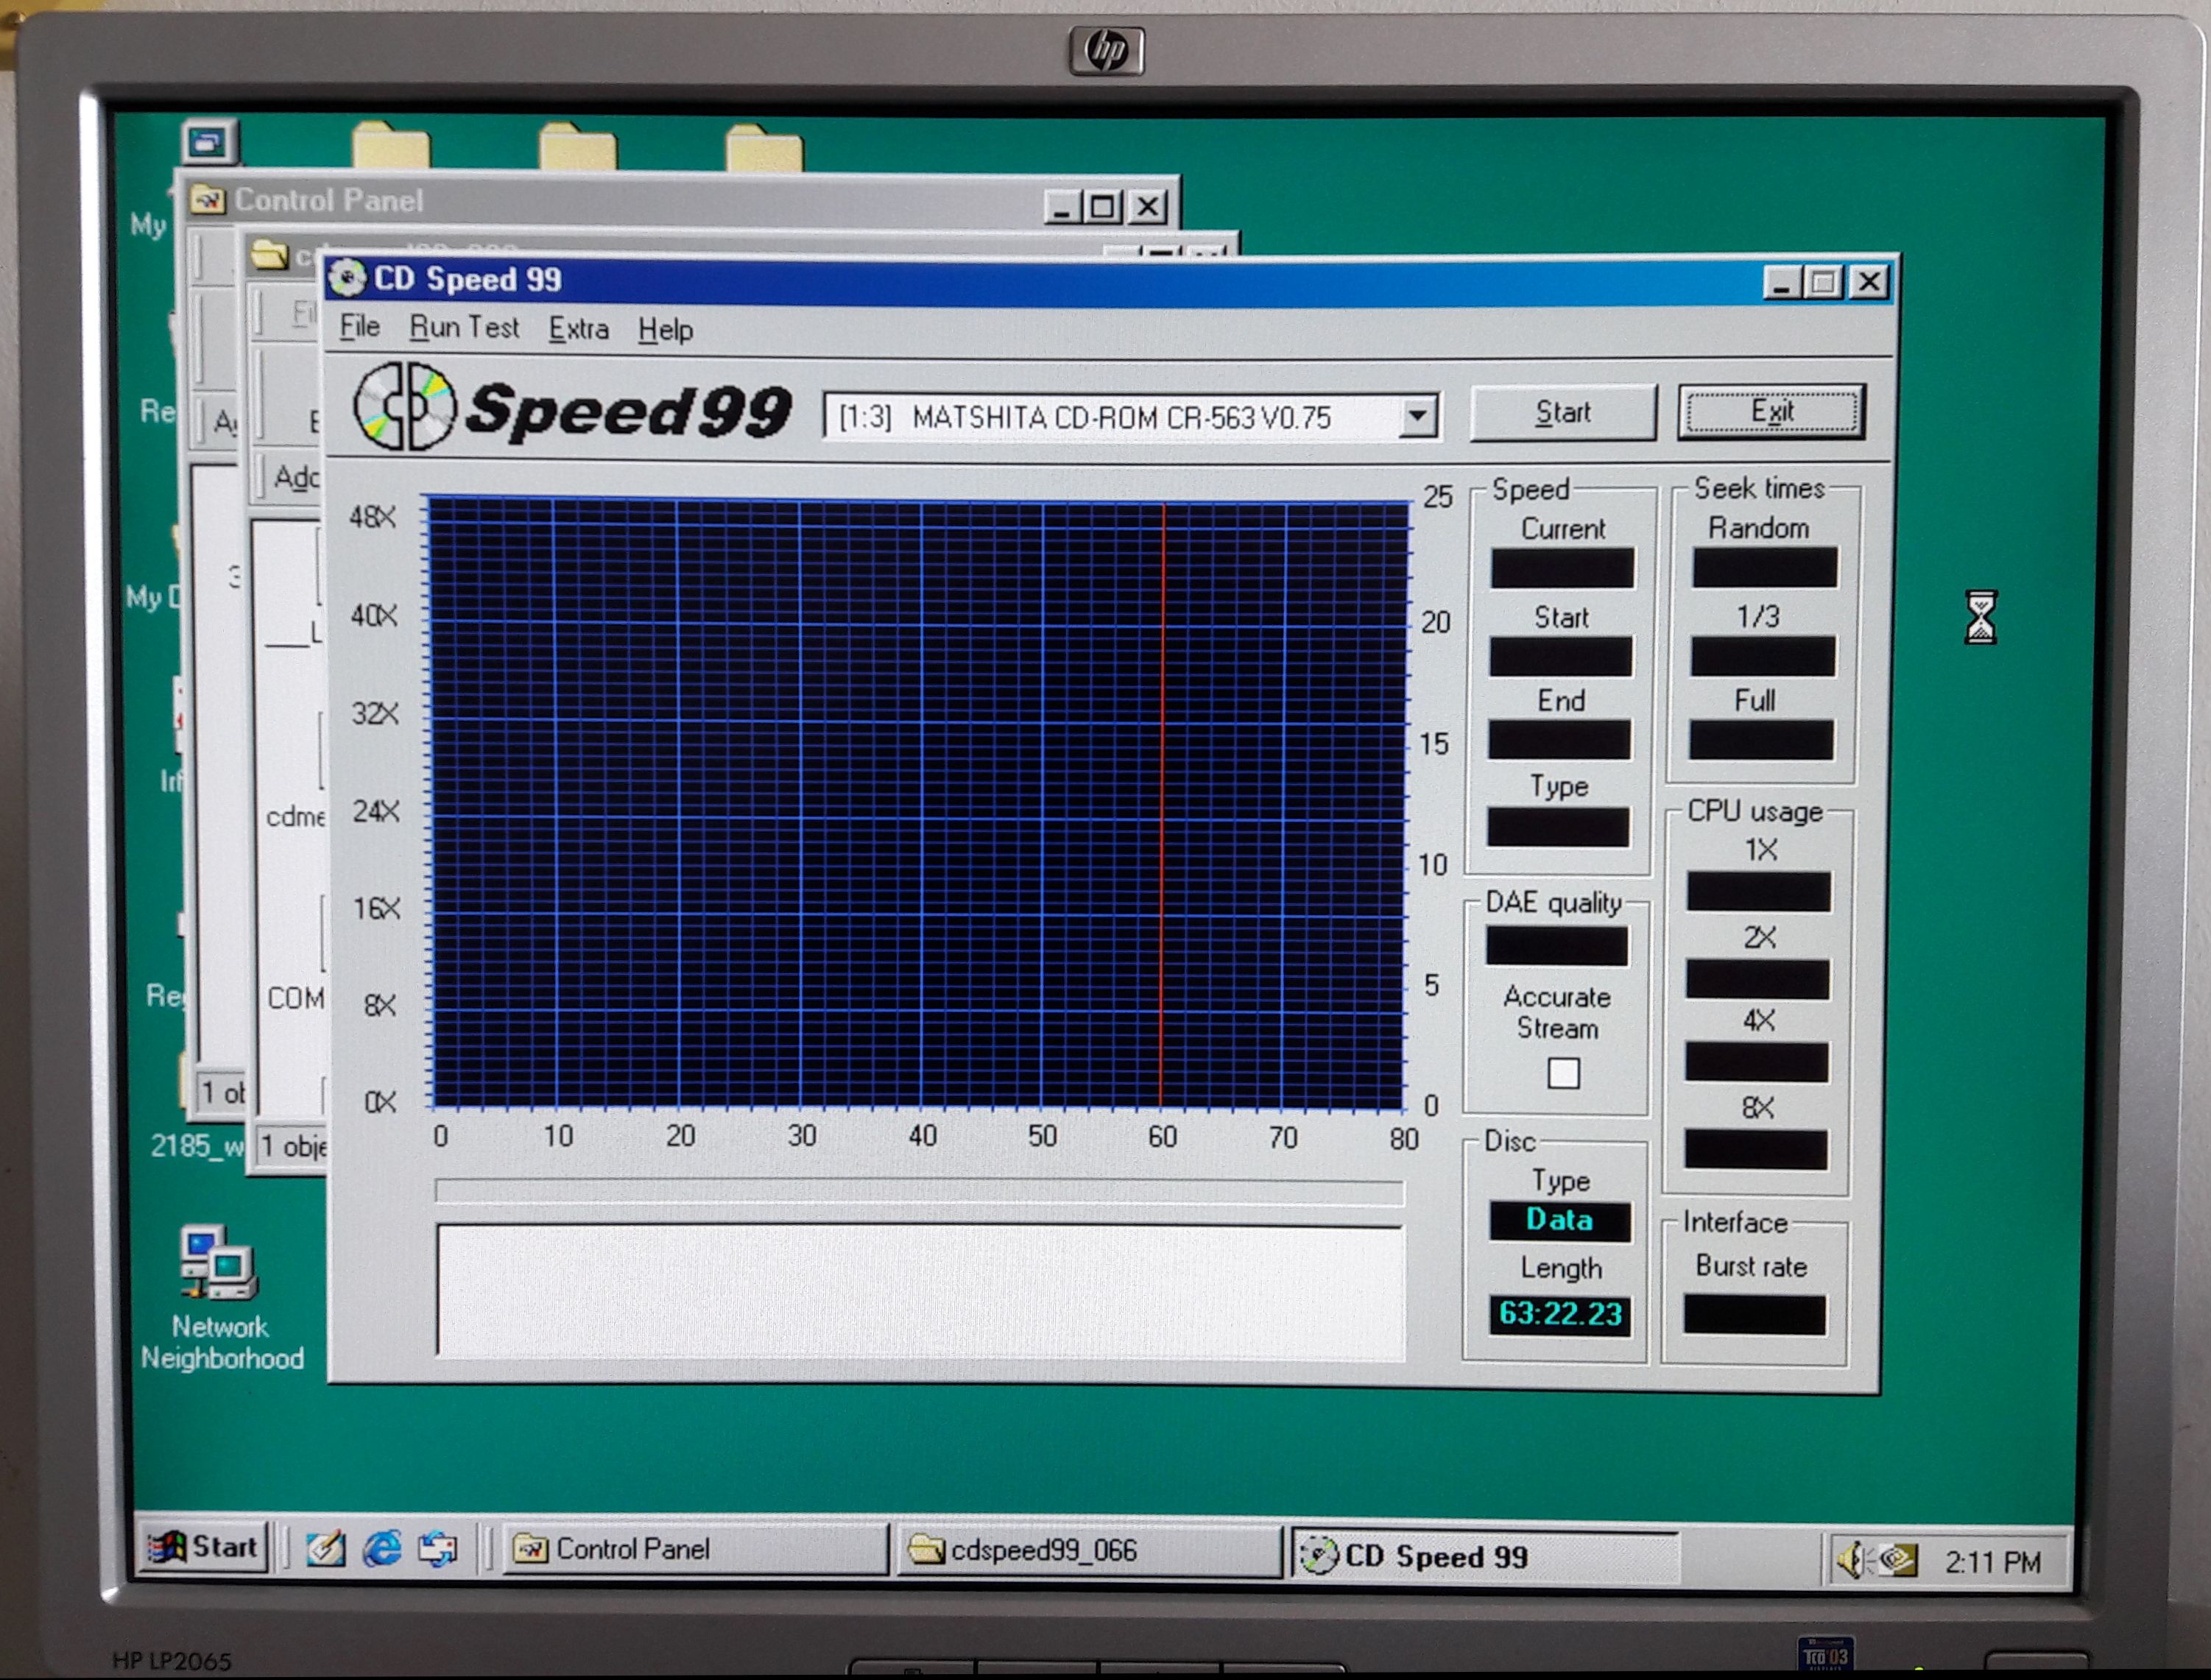The height and width of the screenshot is (1680, 2211).
Task: Launch Internet Explorer from quick launch
Action: tap(381, 1549)
